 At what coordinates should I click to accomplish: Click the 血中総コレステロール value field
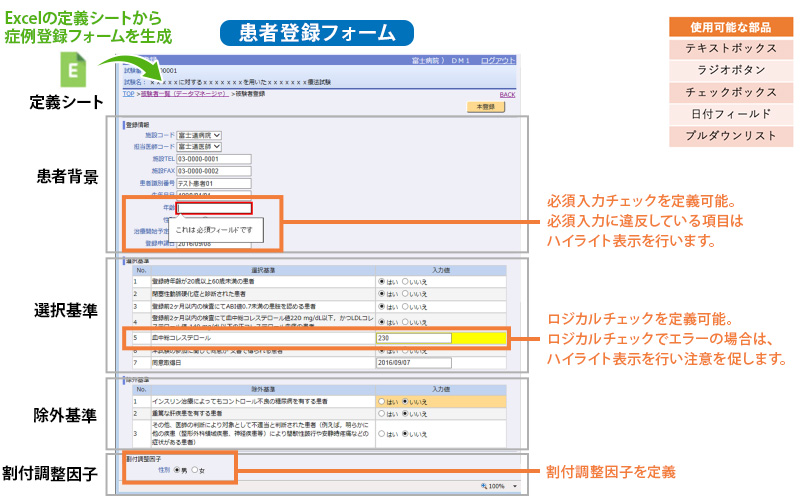click(x=412, y=339)
